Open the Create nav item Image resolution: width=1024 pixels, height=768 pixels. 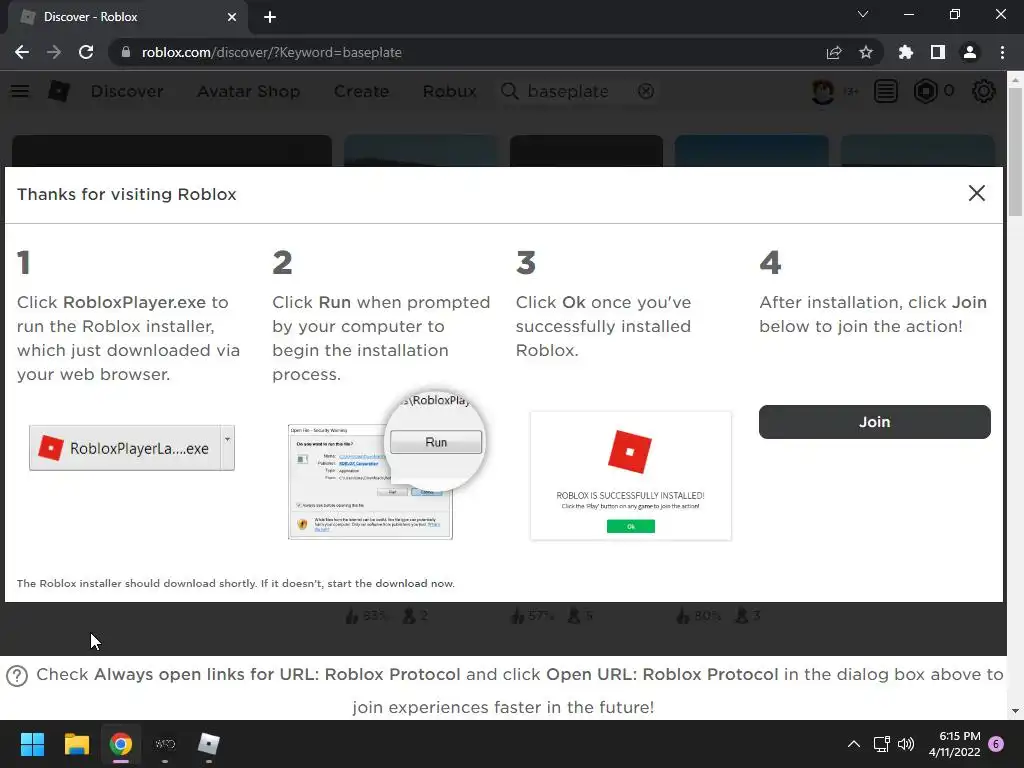362,91
